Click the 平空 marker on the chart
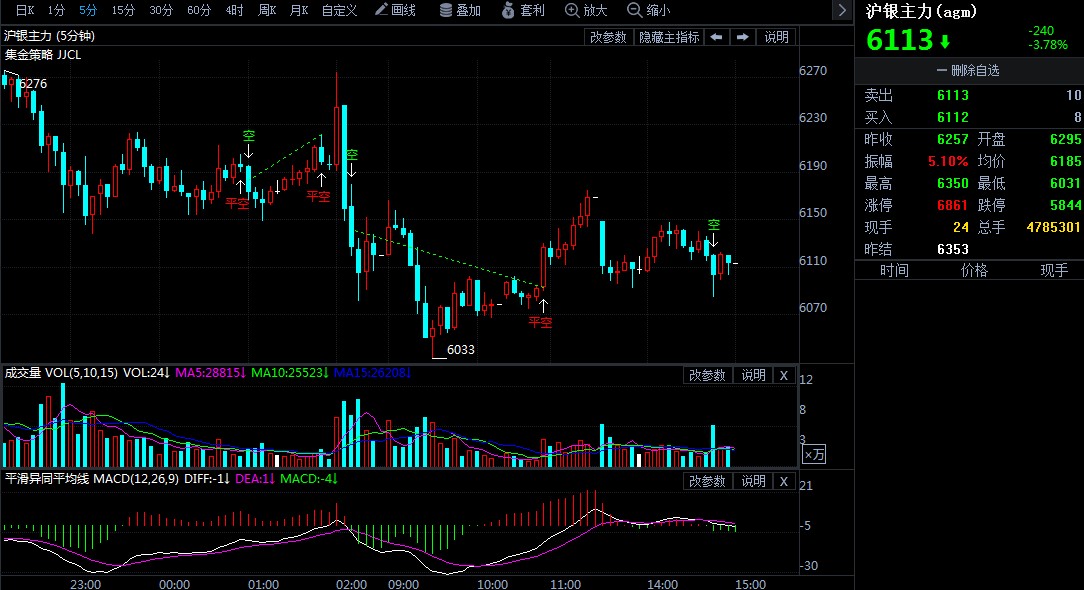The width and height of the screenshot is (1084, 590). 540,322
